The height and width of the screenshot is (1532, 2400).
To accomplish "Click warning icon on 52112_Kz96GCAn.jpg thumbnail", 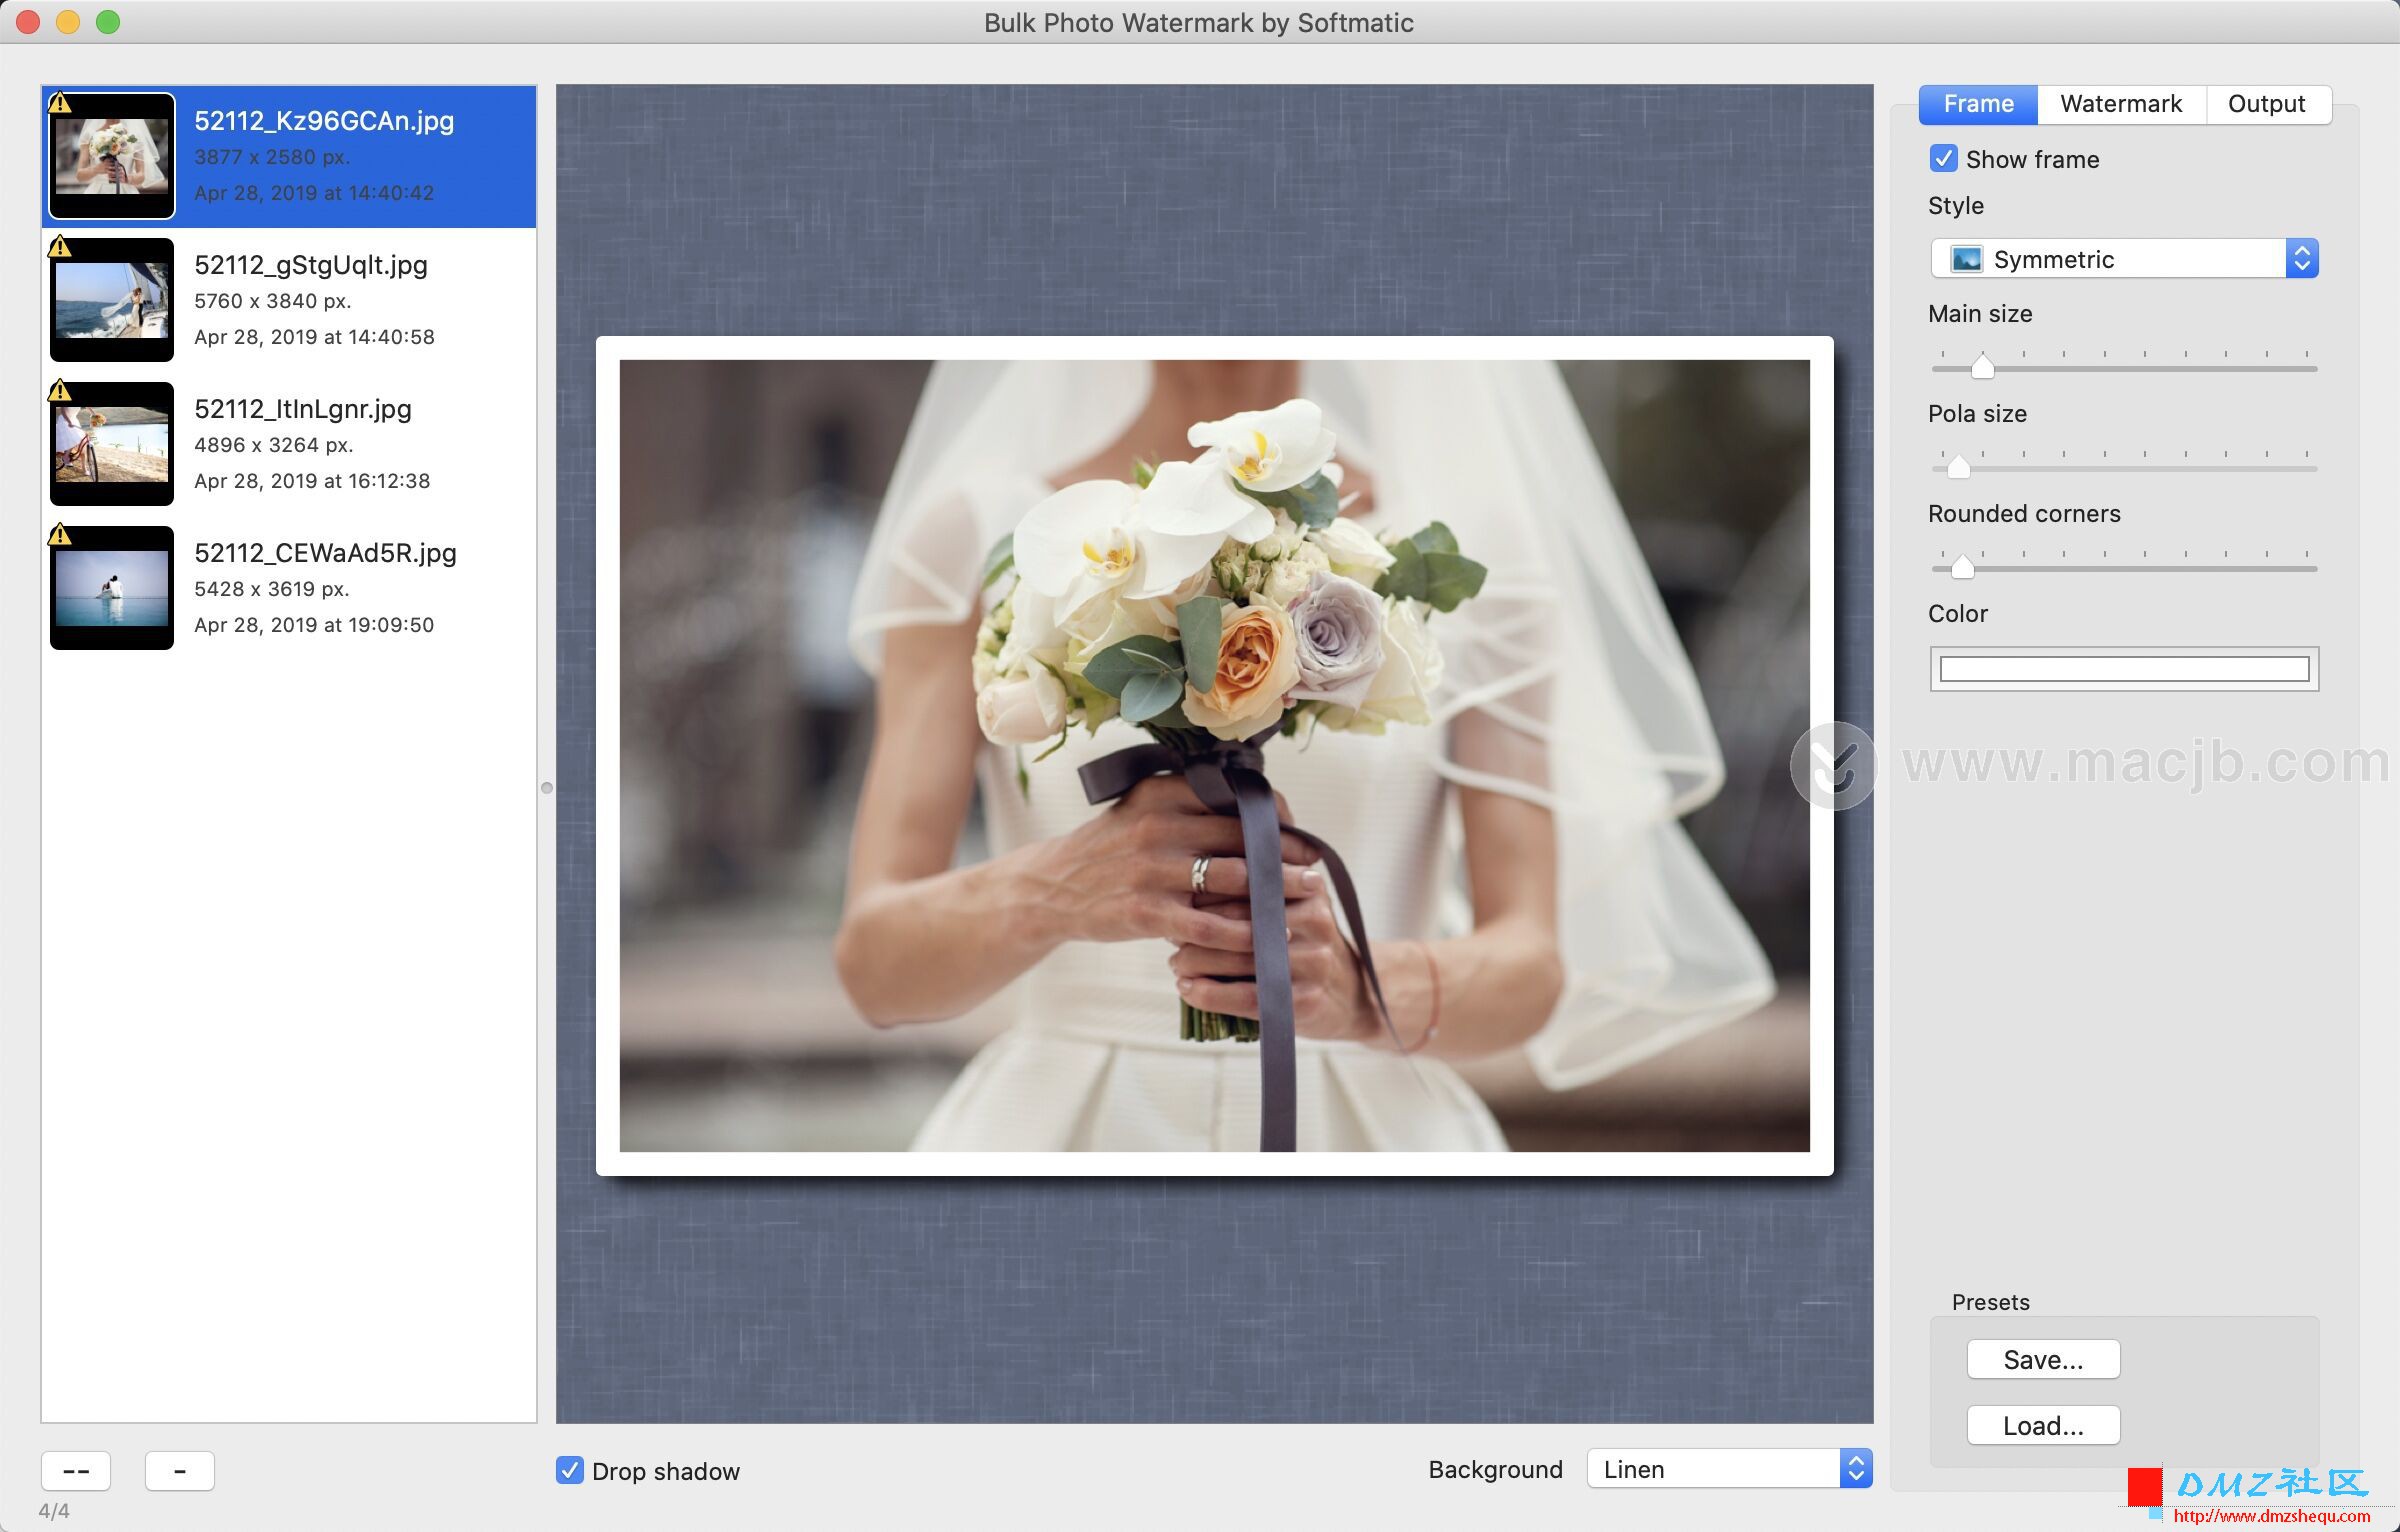I will pyautogui.click(x=60, y=103).
